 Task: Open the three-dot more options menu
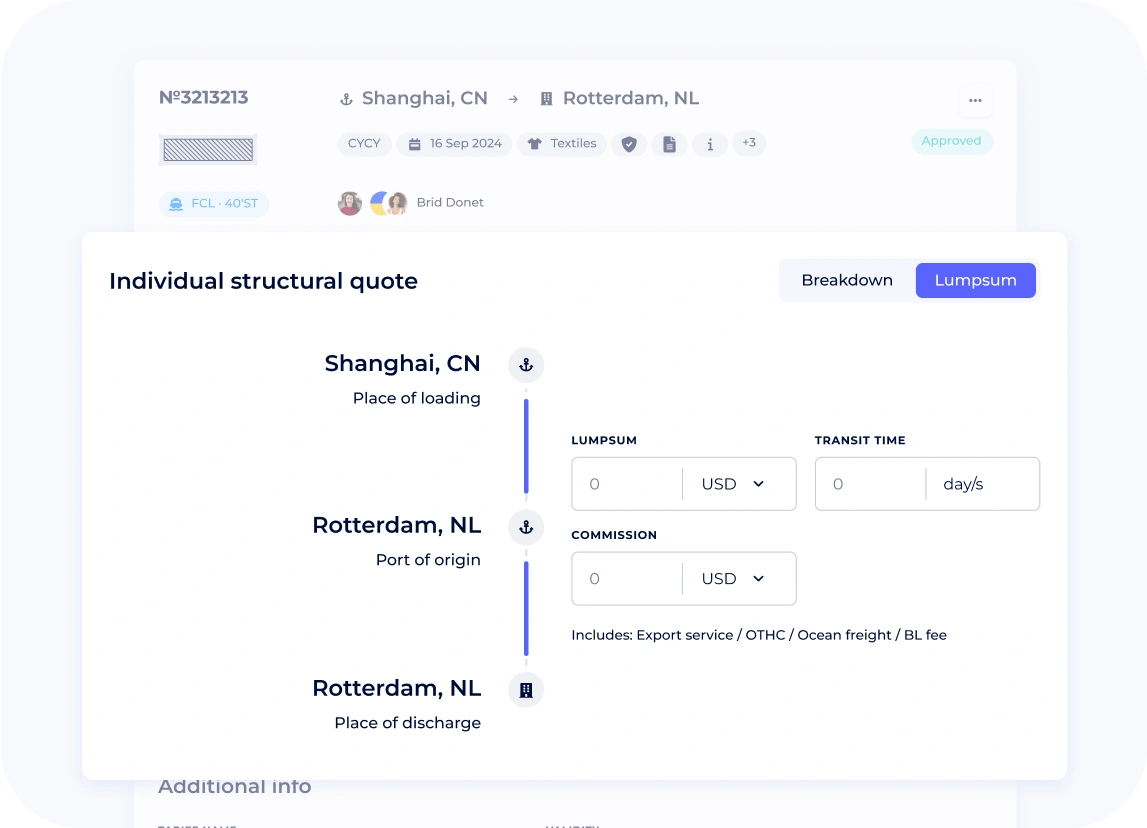tap(975, 100)
